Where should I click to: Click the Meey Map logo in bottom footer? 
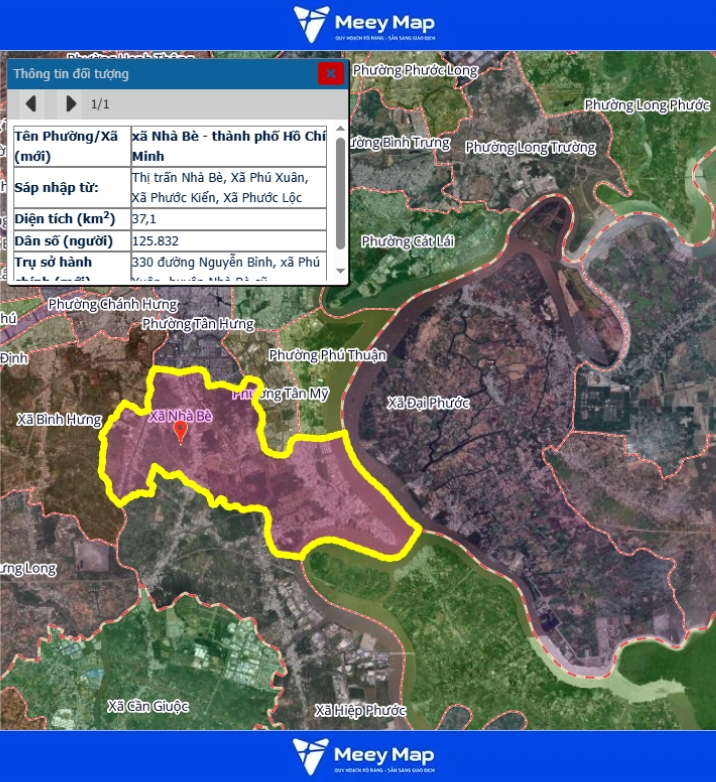358,757
